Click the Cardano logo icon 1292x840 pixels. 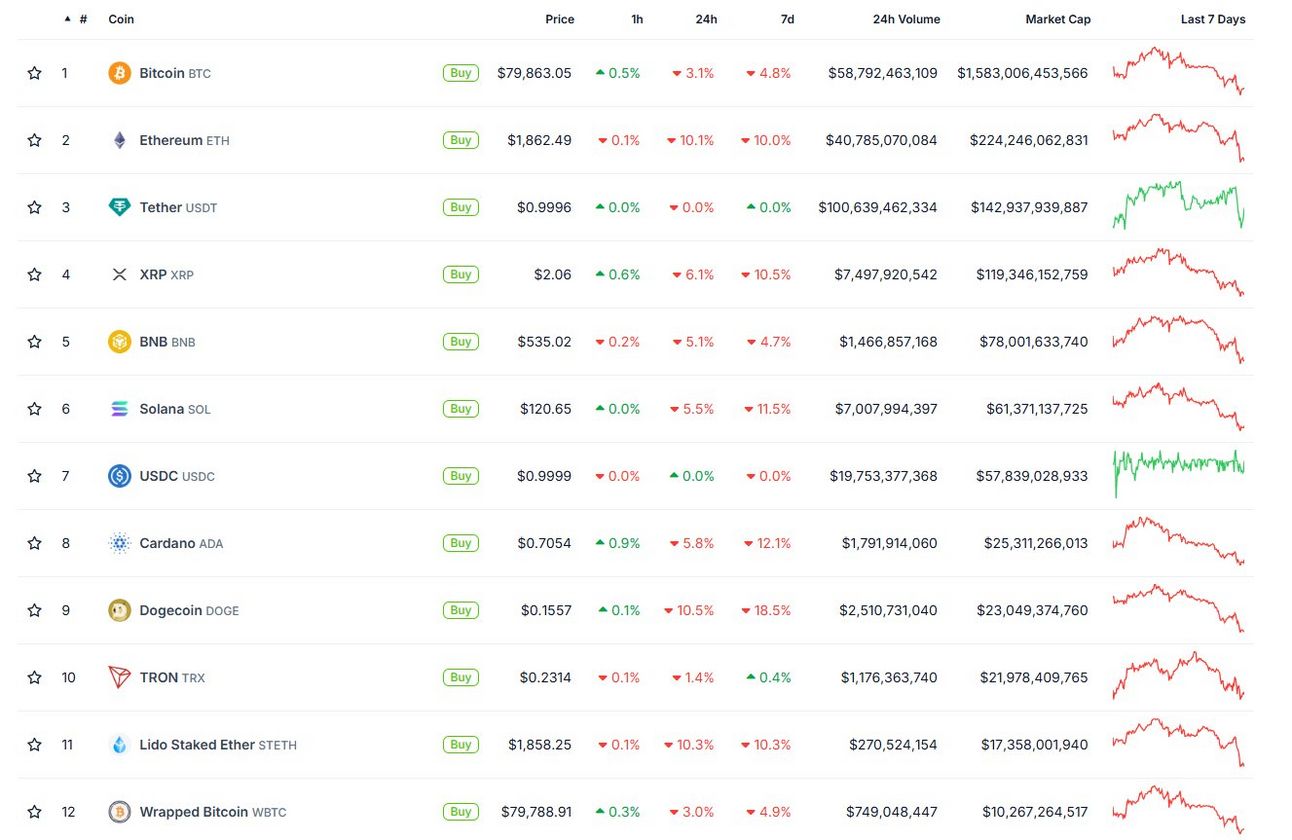(120, 543)
